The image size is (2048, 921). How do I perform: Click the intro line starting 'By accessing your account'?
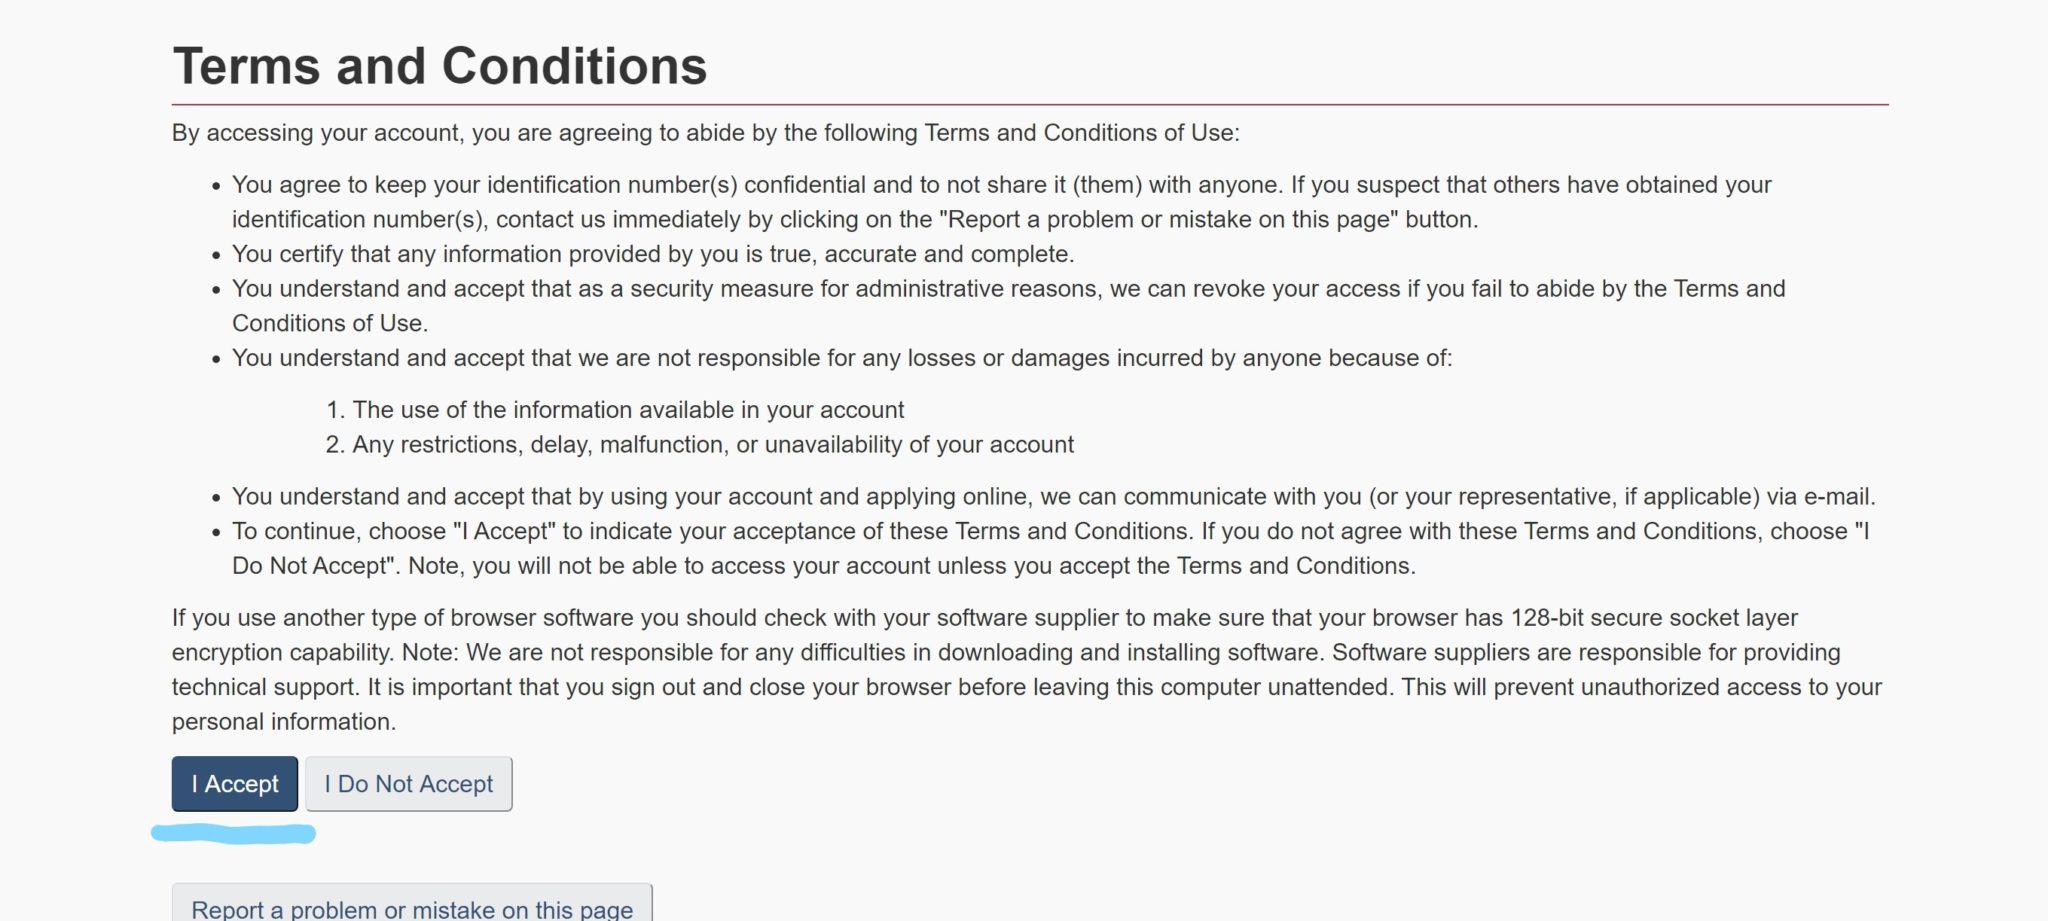(x=705, y=133)
